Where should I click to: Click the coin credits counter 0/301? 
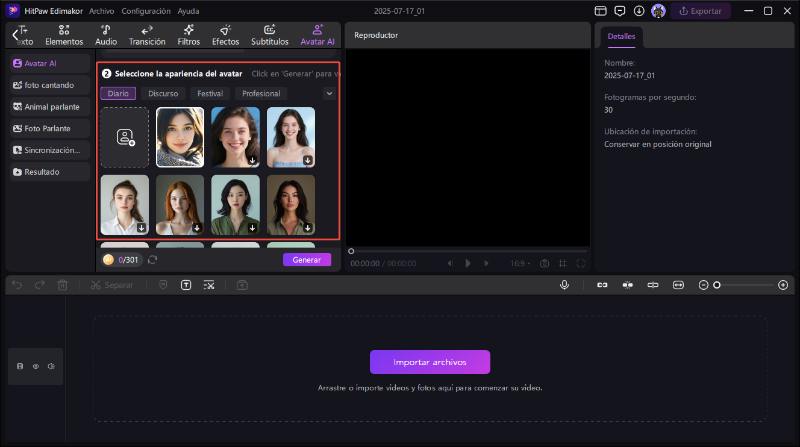click(121, 260)
